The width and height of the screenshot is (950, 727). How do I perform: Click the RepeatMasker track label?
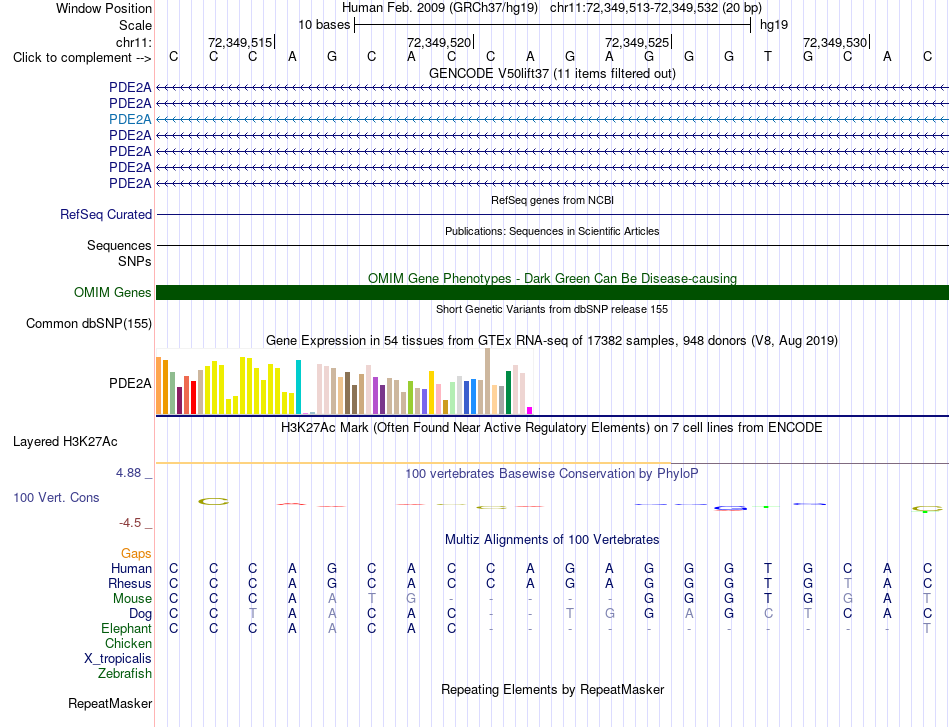pos(110,703)
